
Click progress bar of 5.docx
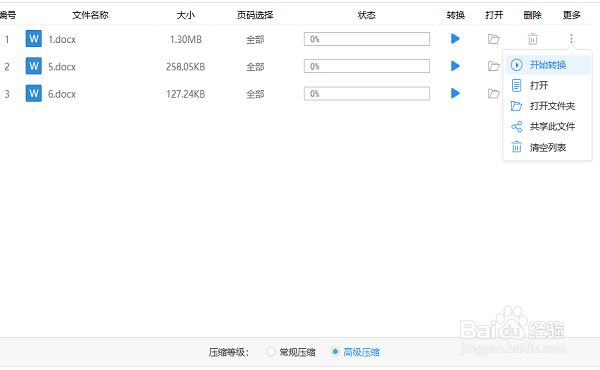pos(367,66)
